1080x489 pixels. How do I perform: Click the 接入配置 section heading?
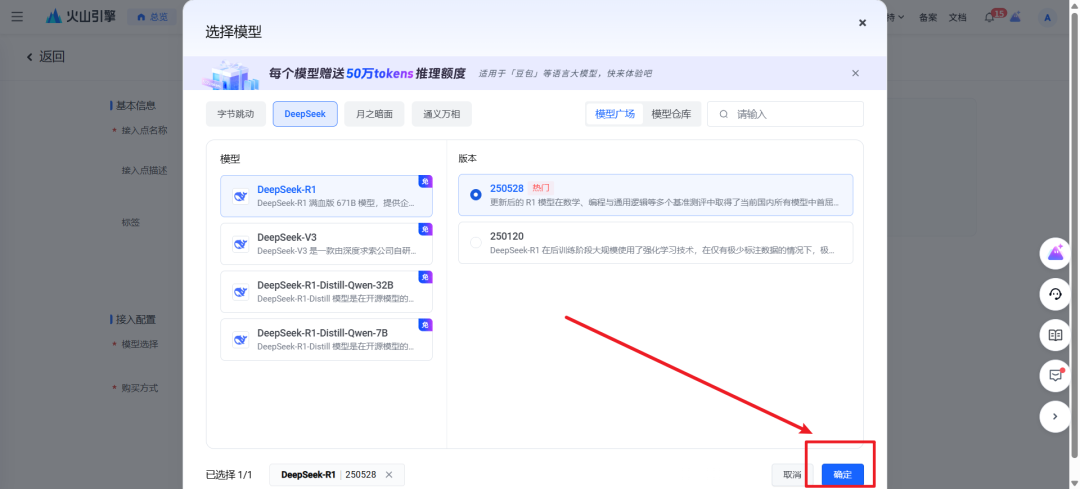[x=135, y=320]
